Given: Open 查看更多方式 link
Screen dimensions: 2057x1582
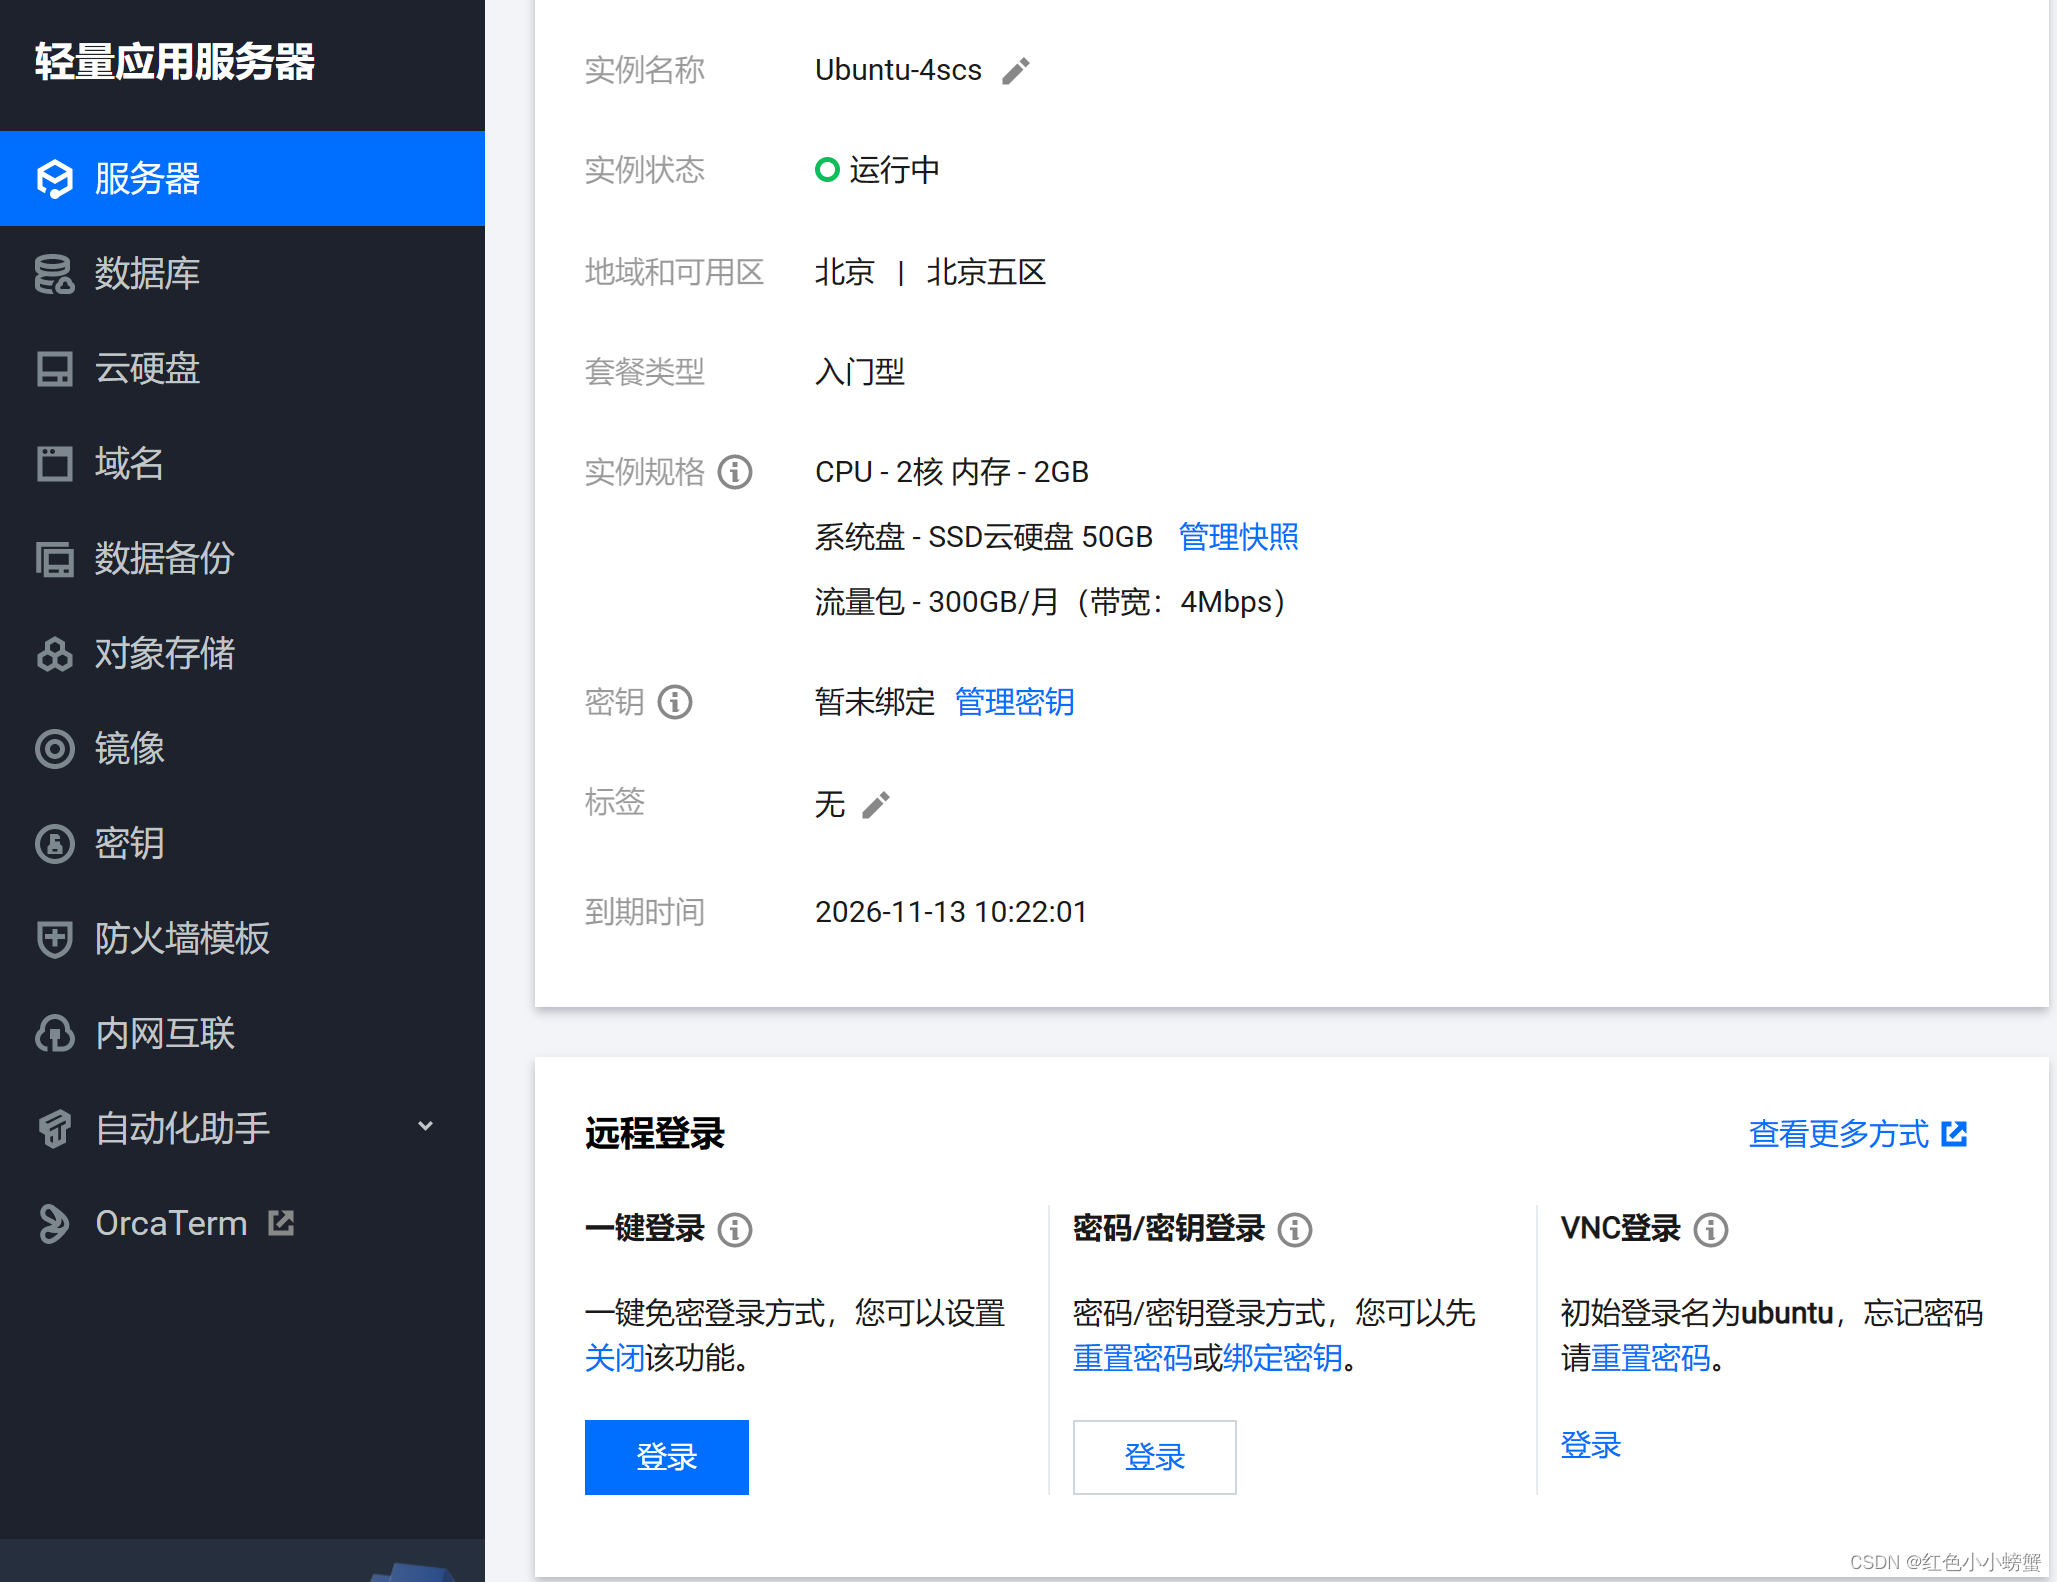Looking at the screenshot, I should click(1838, 1134).
